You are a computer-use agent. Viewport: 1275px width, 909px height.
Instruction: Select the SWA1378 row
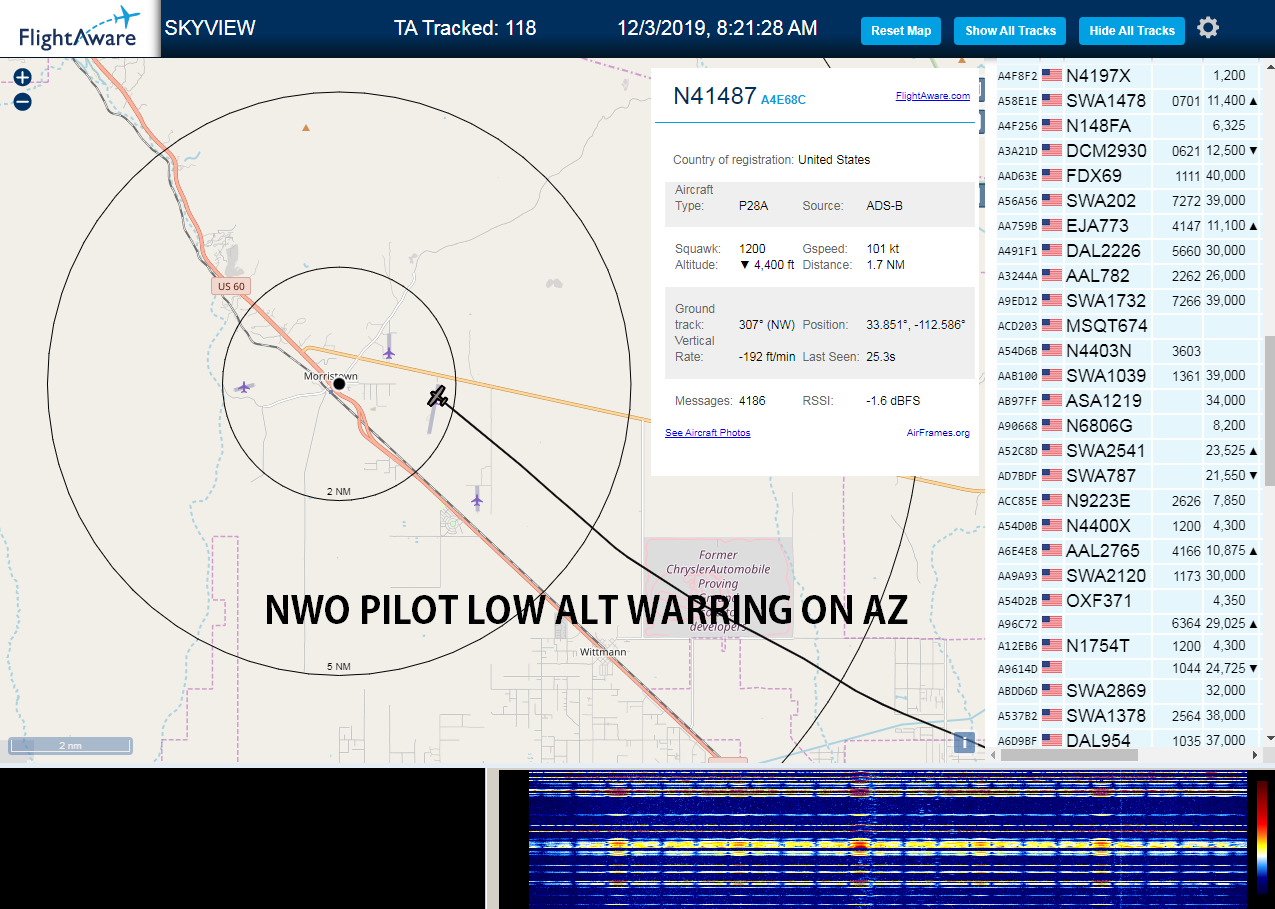click(1127, 715)
